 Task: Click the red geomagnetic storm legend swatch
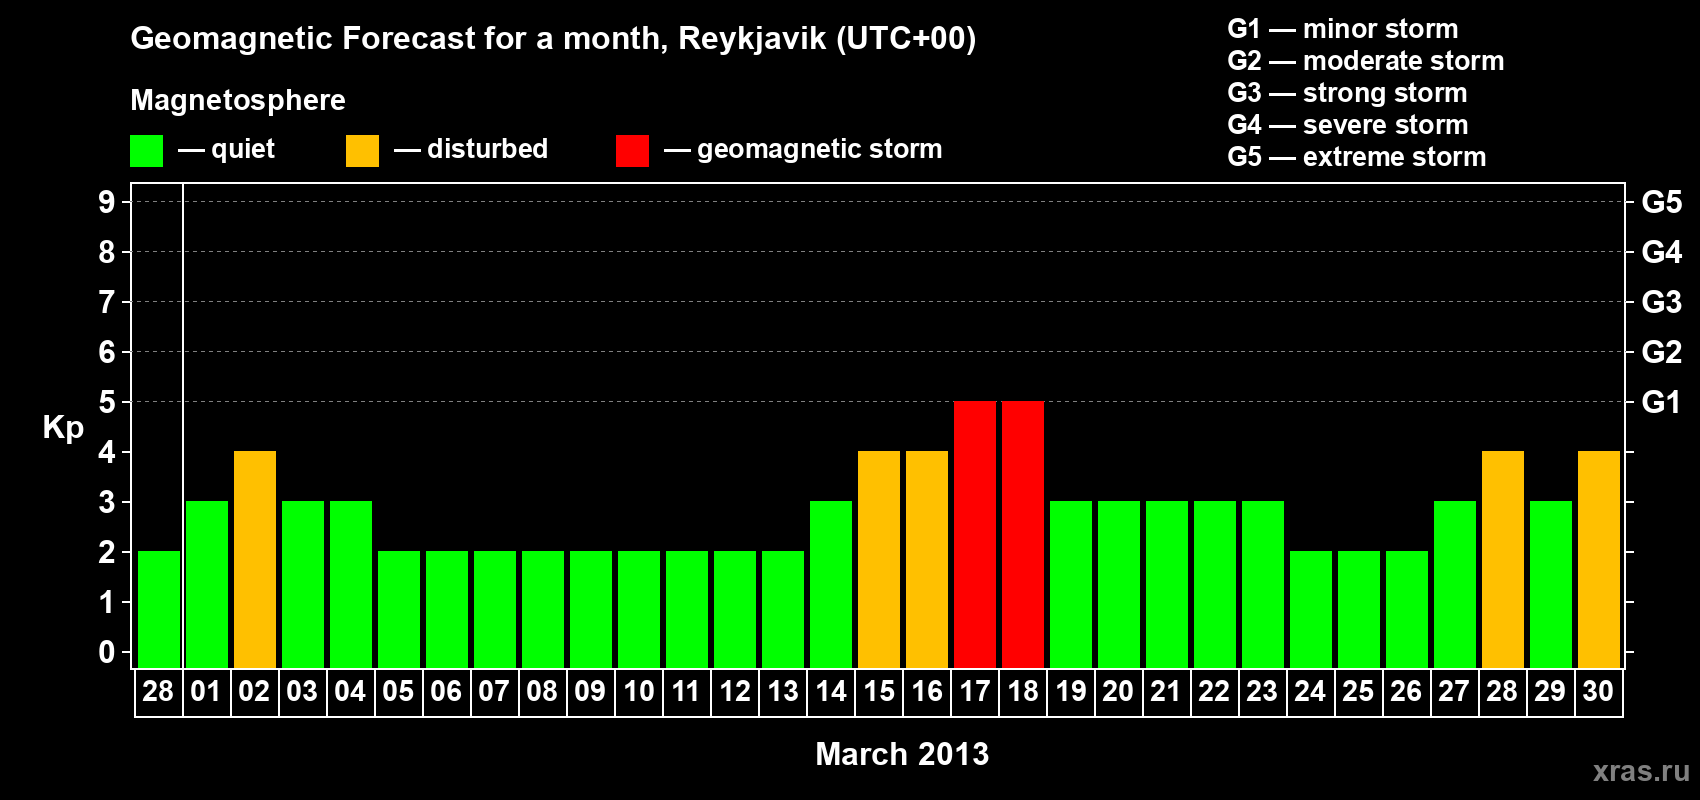[632, 151]
